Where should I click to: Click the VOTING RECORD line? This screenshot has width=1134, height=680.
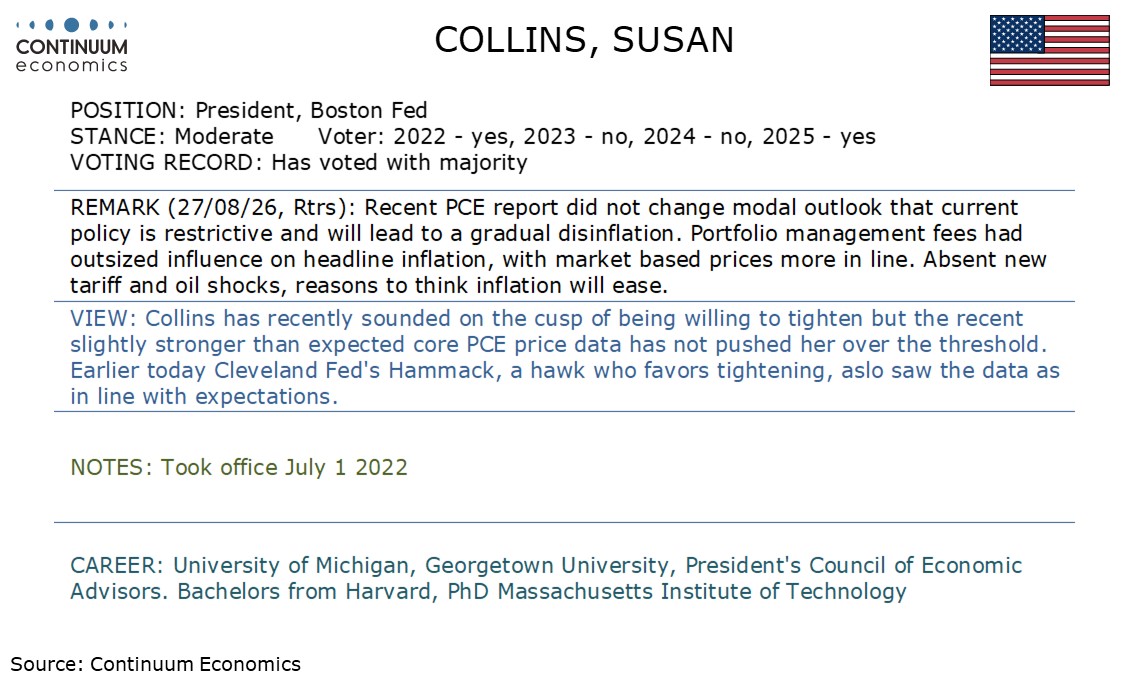coord(299,162)
